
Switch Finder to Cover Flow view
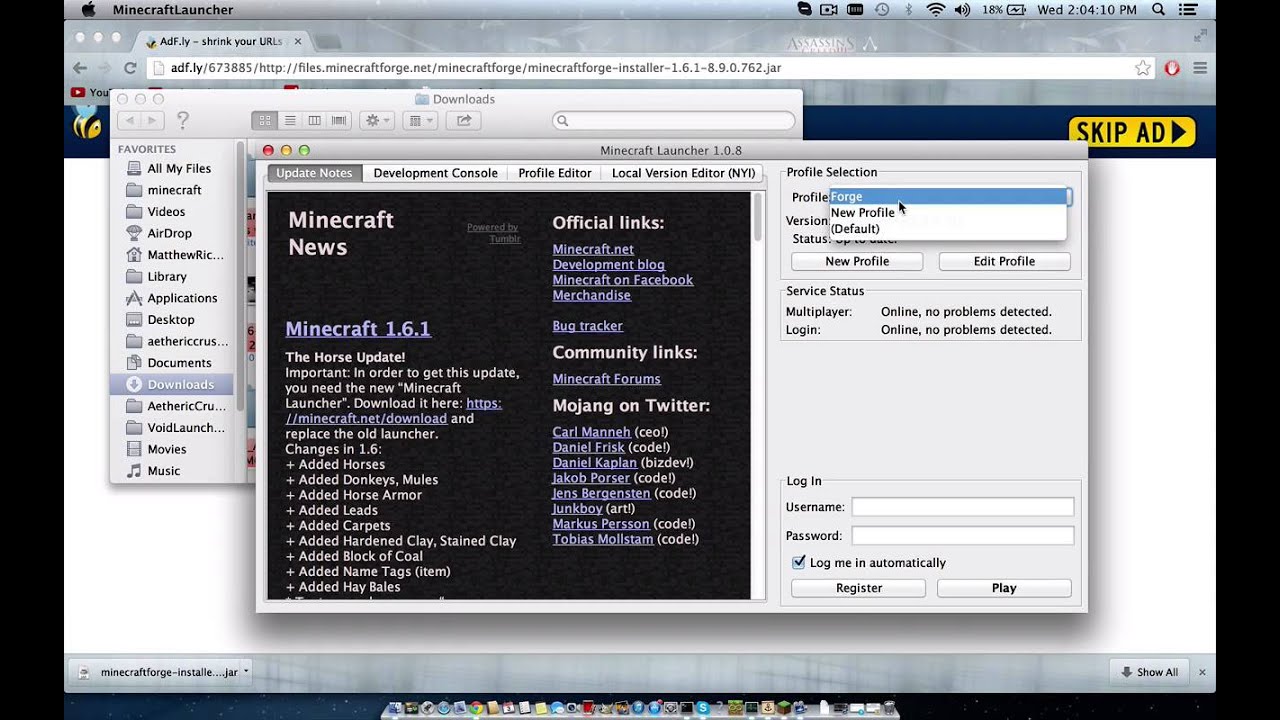pos(339,120)
